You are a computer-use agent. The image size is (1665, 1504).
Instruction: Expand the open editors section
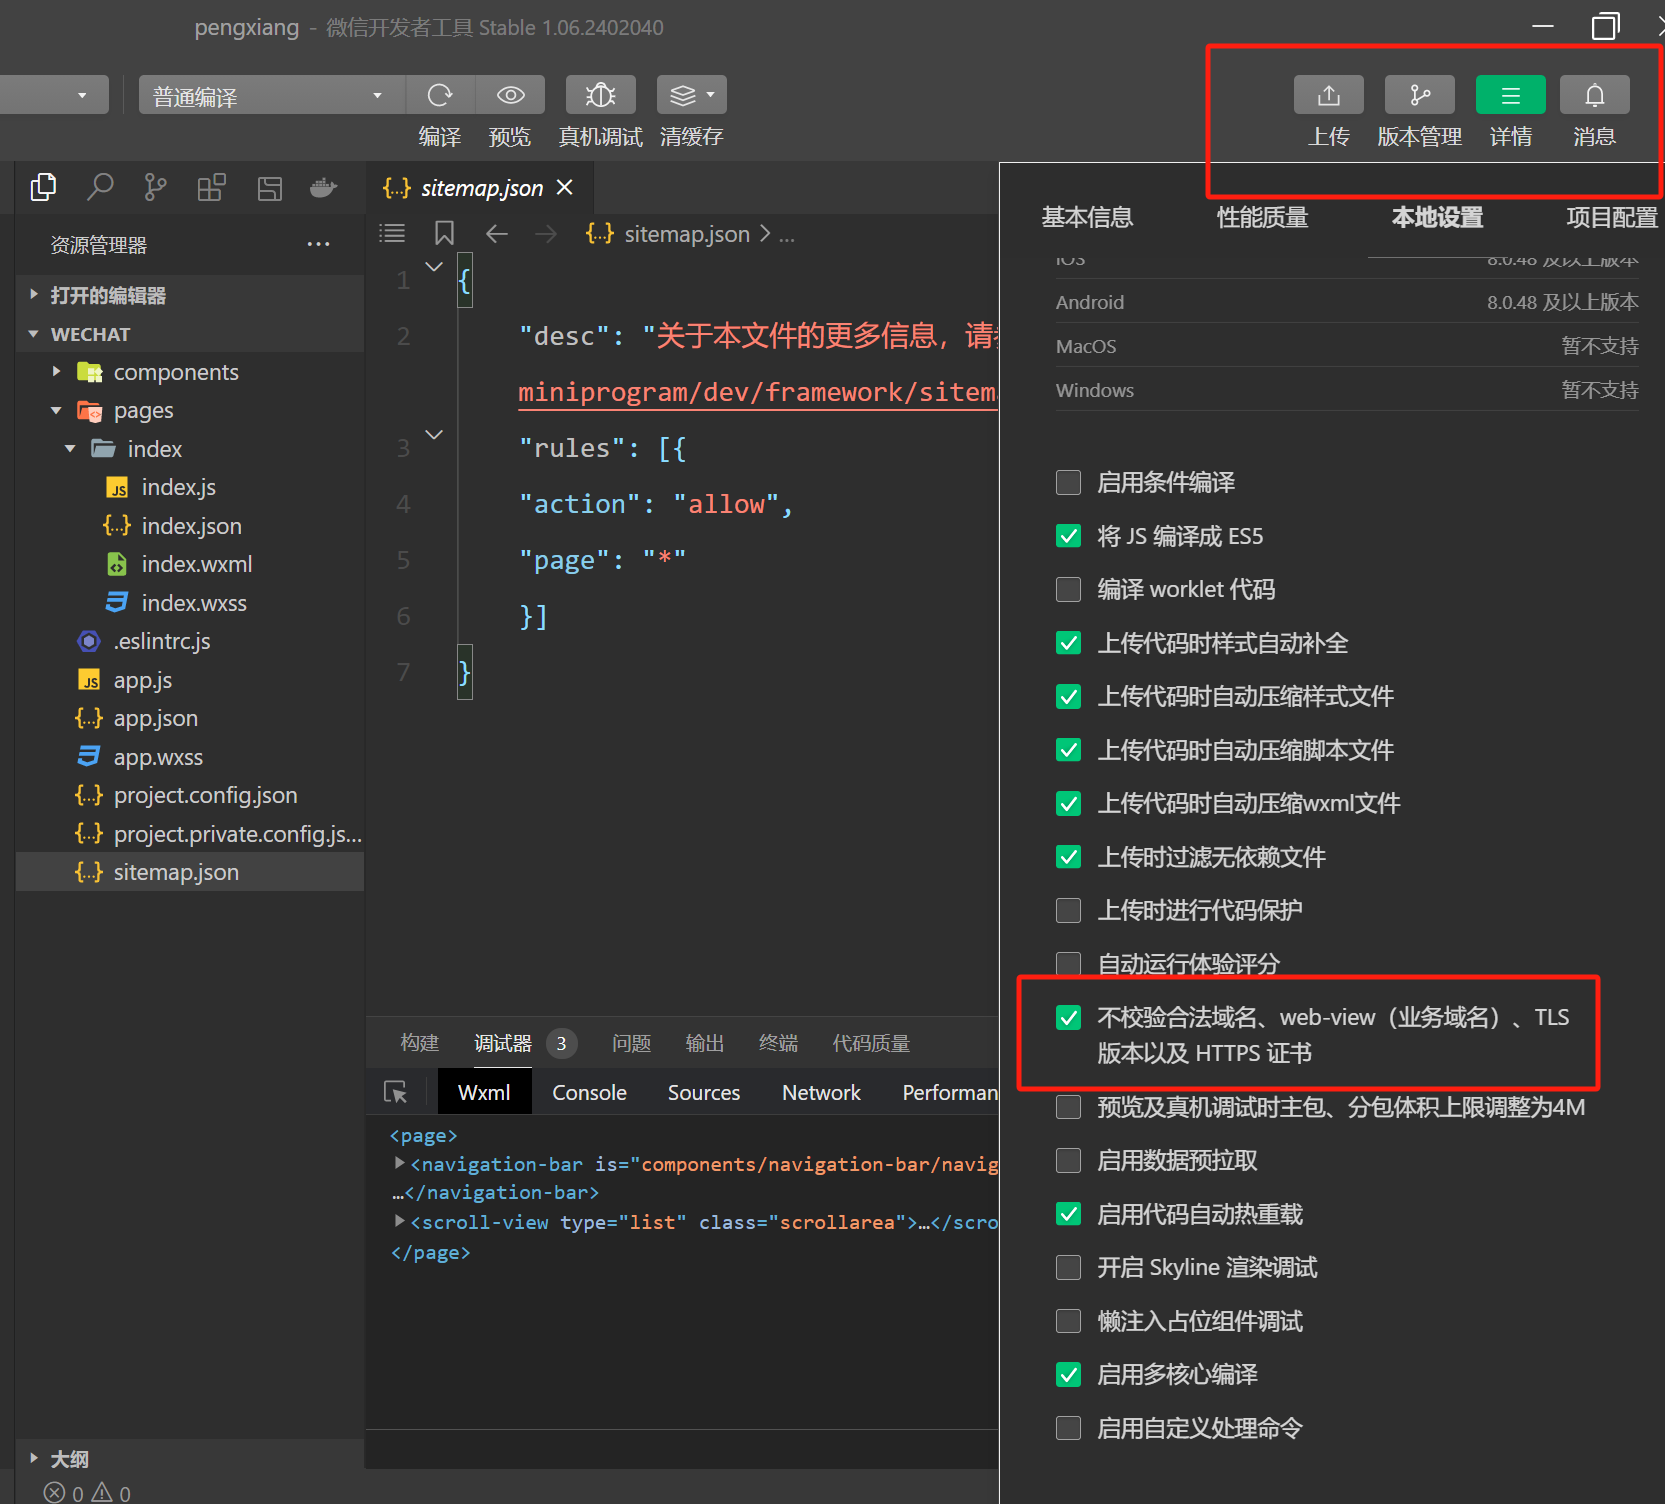click(x=34, y=294)
